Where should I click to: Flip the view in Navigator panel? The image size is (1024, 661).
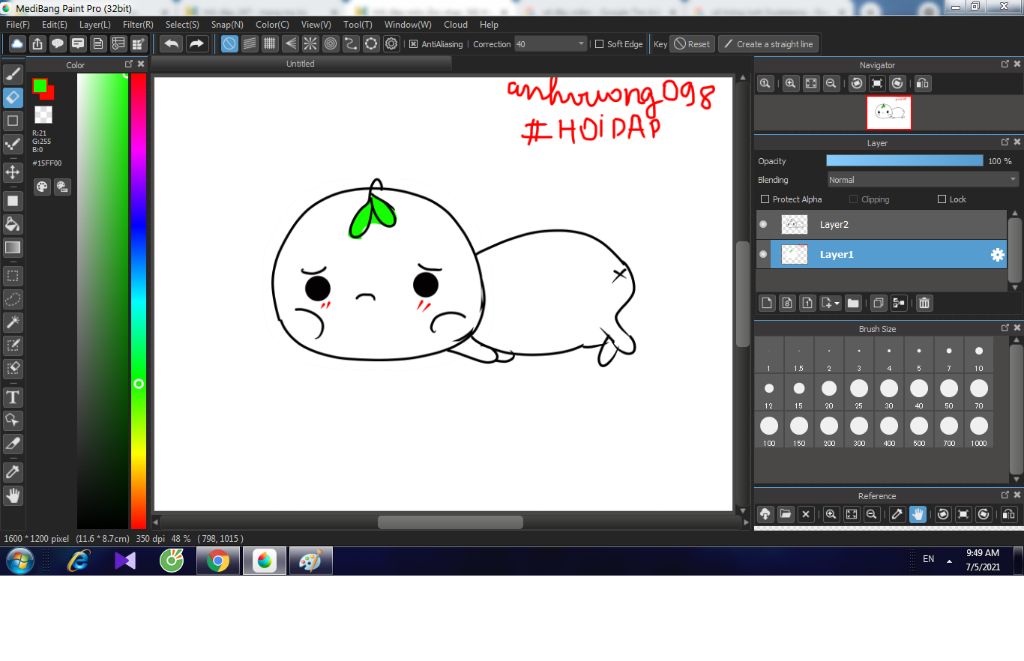(x=922, y=84)
